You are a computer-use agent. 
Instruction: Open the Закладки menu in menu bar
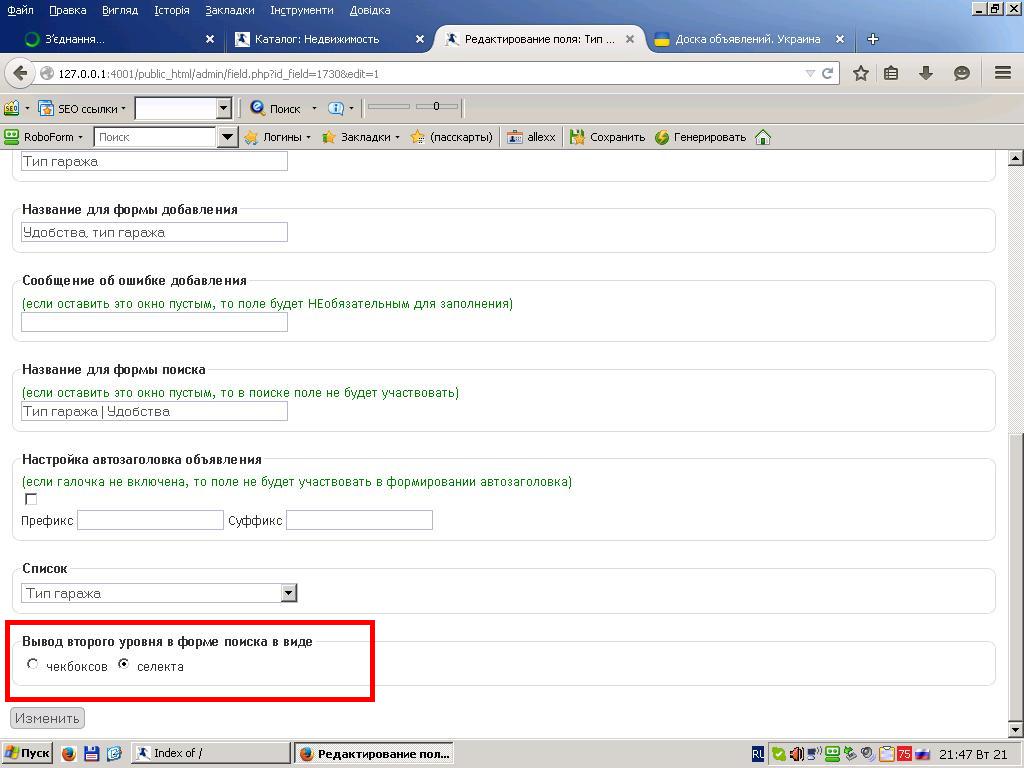tap(230, 10)
